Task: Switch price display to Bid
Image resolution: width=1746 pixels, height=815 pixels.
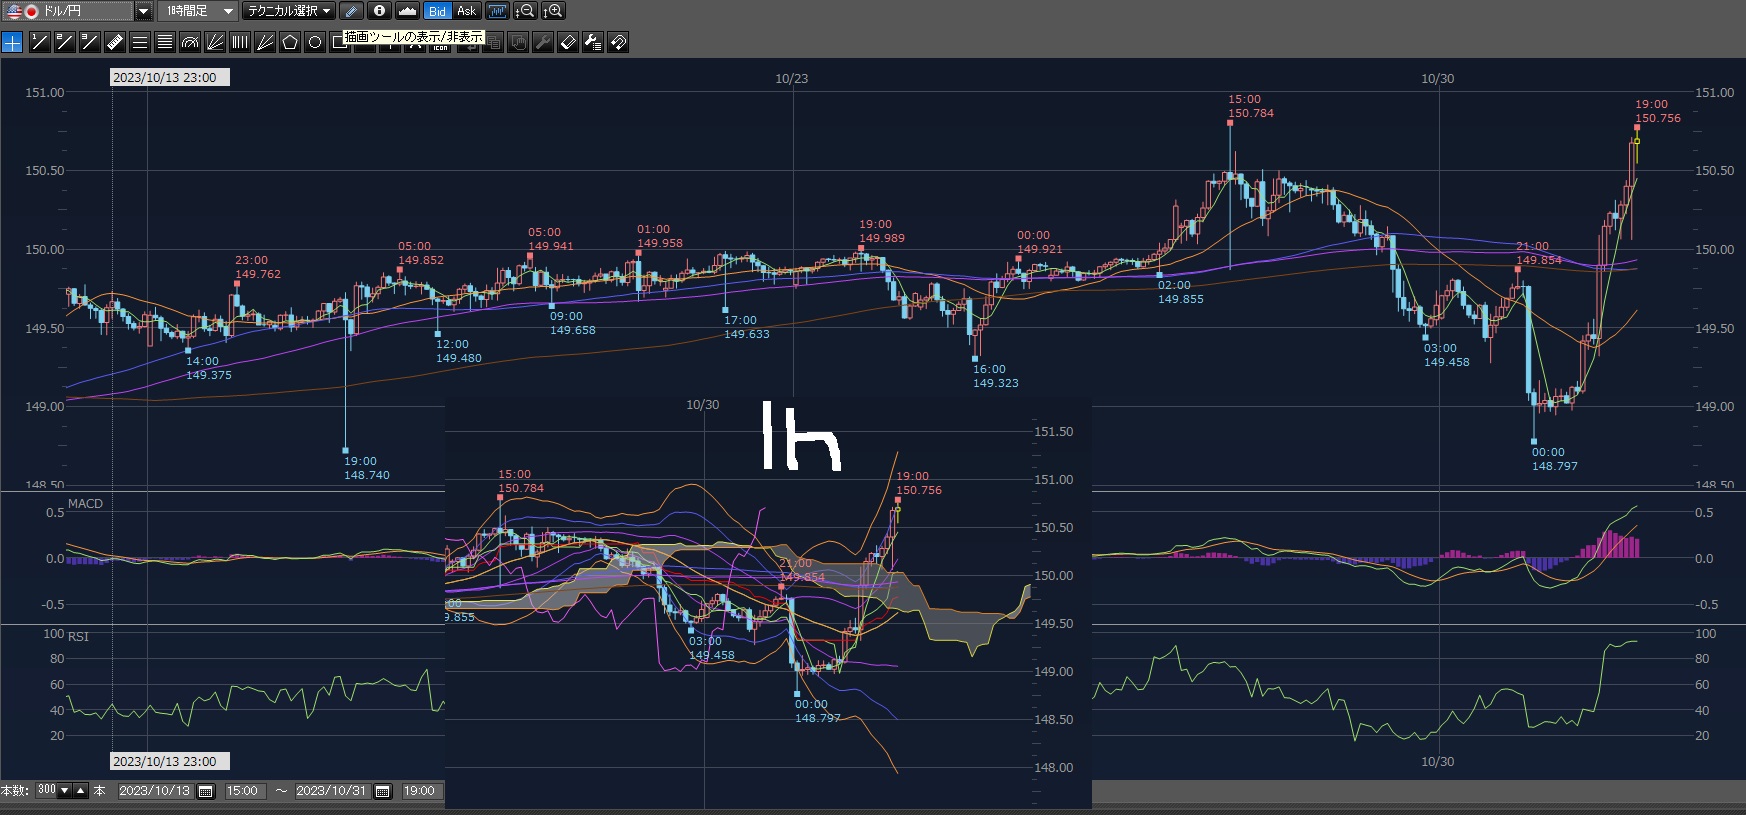Action: [x=437, y=11]
